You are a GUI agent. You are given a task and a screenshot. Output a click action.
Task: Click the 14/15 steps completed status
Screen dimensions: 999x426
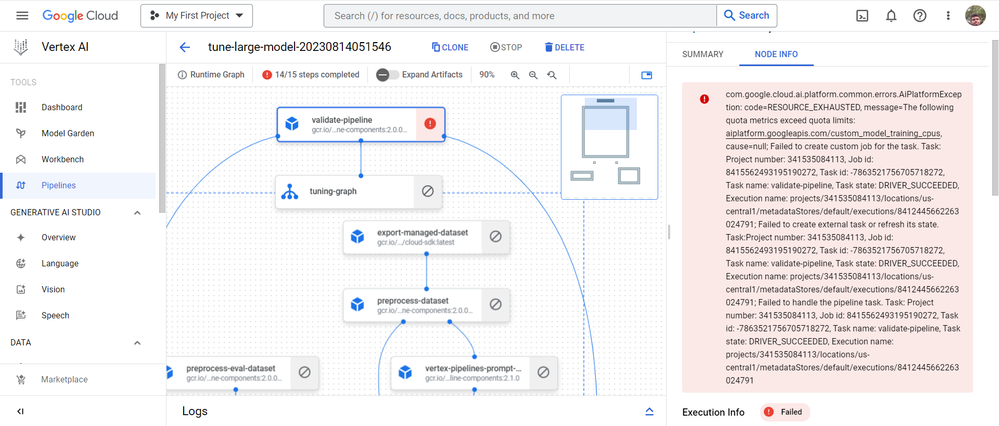[x=311, y=75]
